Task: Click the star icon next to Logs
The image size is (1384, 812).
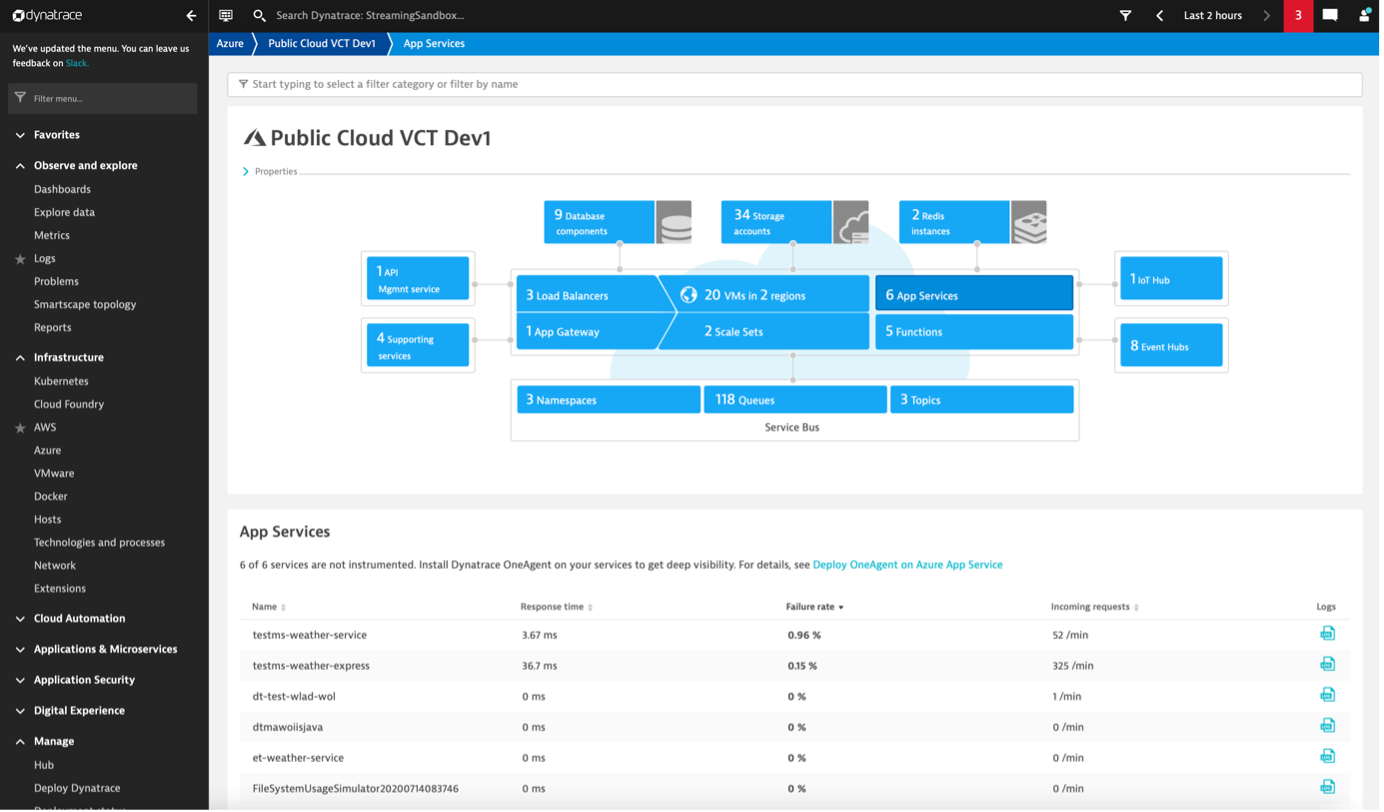Action: pos(20,259)
